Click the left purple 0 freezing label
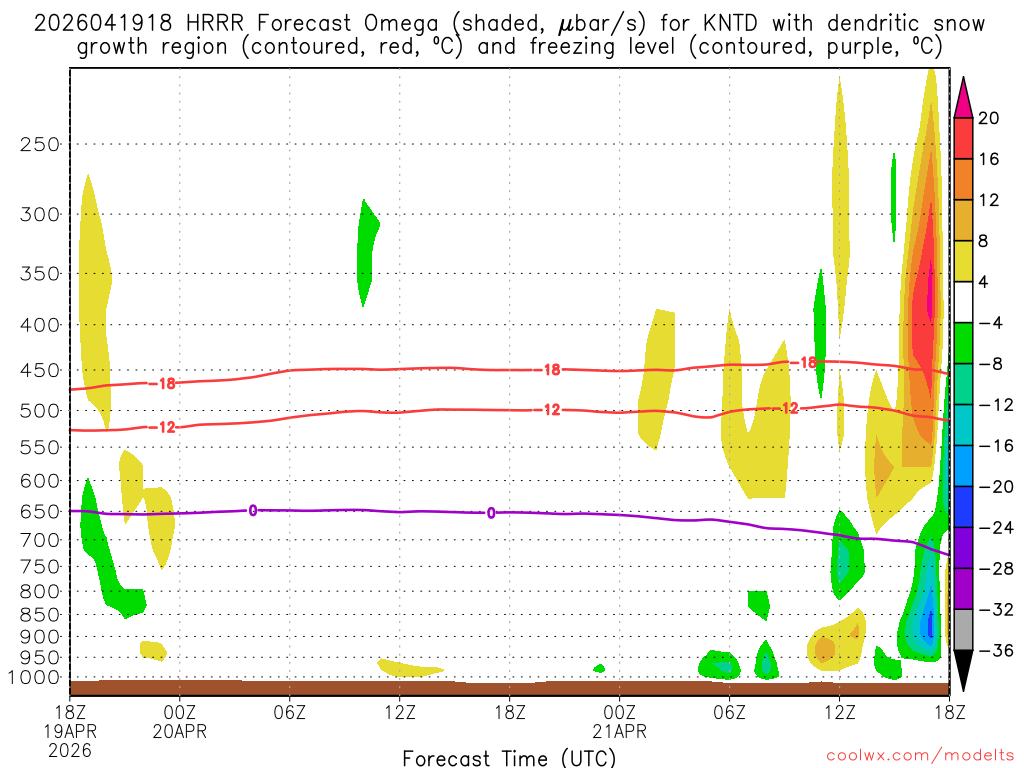 [253, 511]
